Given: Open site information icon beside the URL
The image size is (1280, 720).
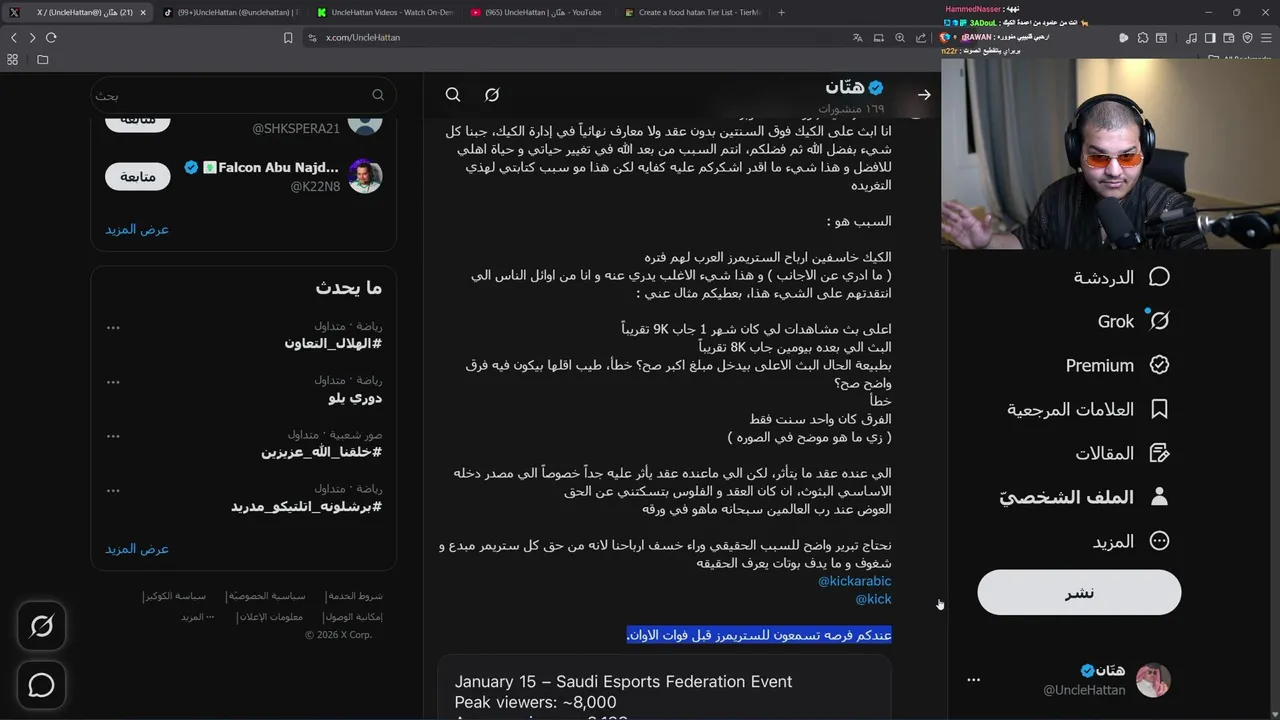Looking at the screenshot, I should pos(312,38).
